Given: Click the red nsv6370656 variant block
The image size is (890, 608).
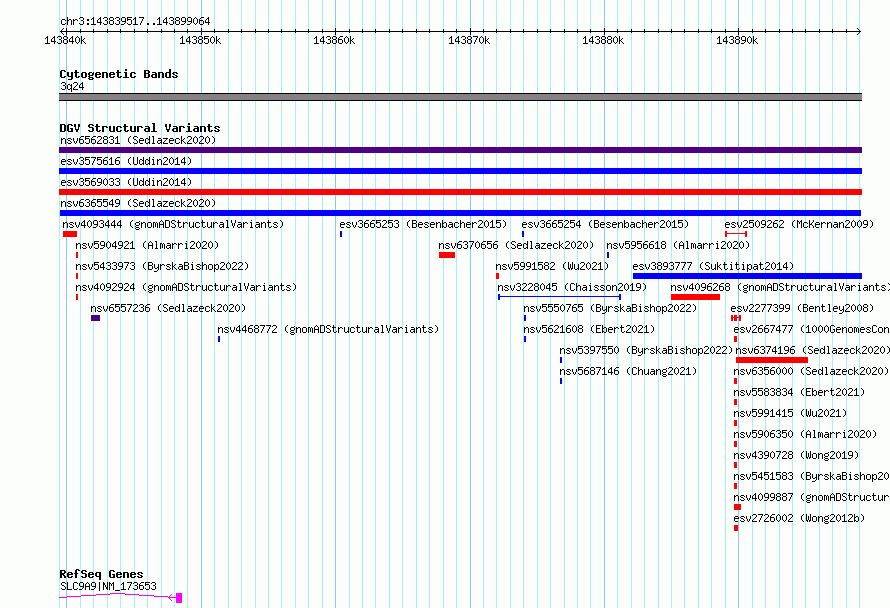Looking at the screenshot, I should coord(447,255).
